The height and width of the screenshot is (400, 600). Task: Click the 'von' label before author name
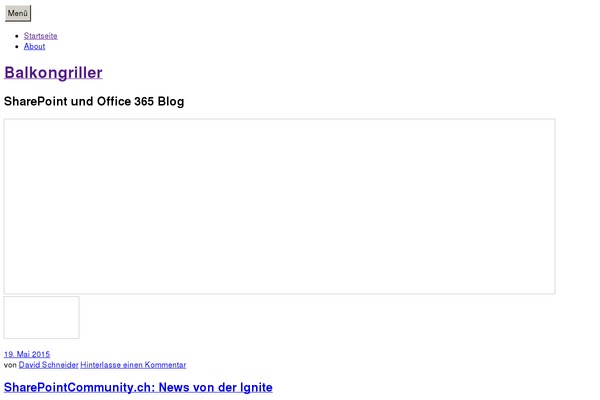pos(10,365)
